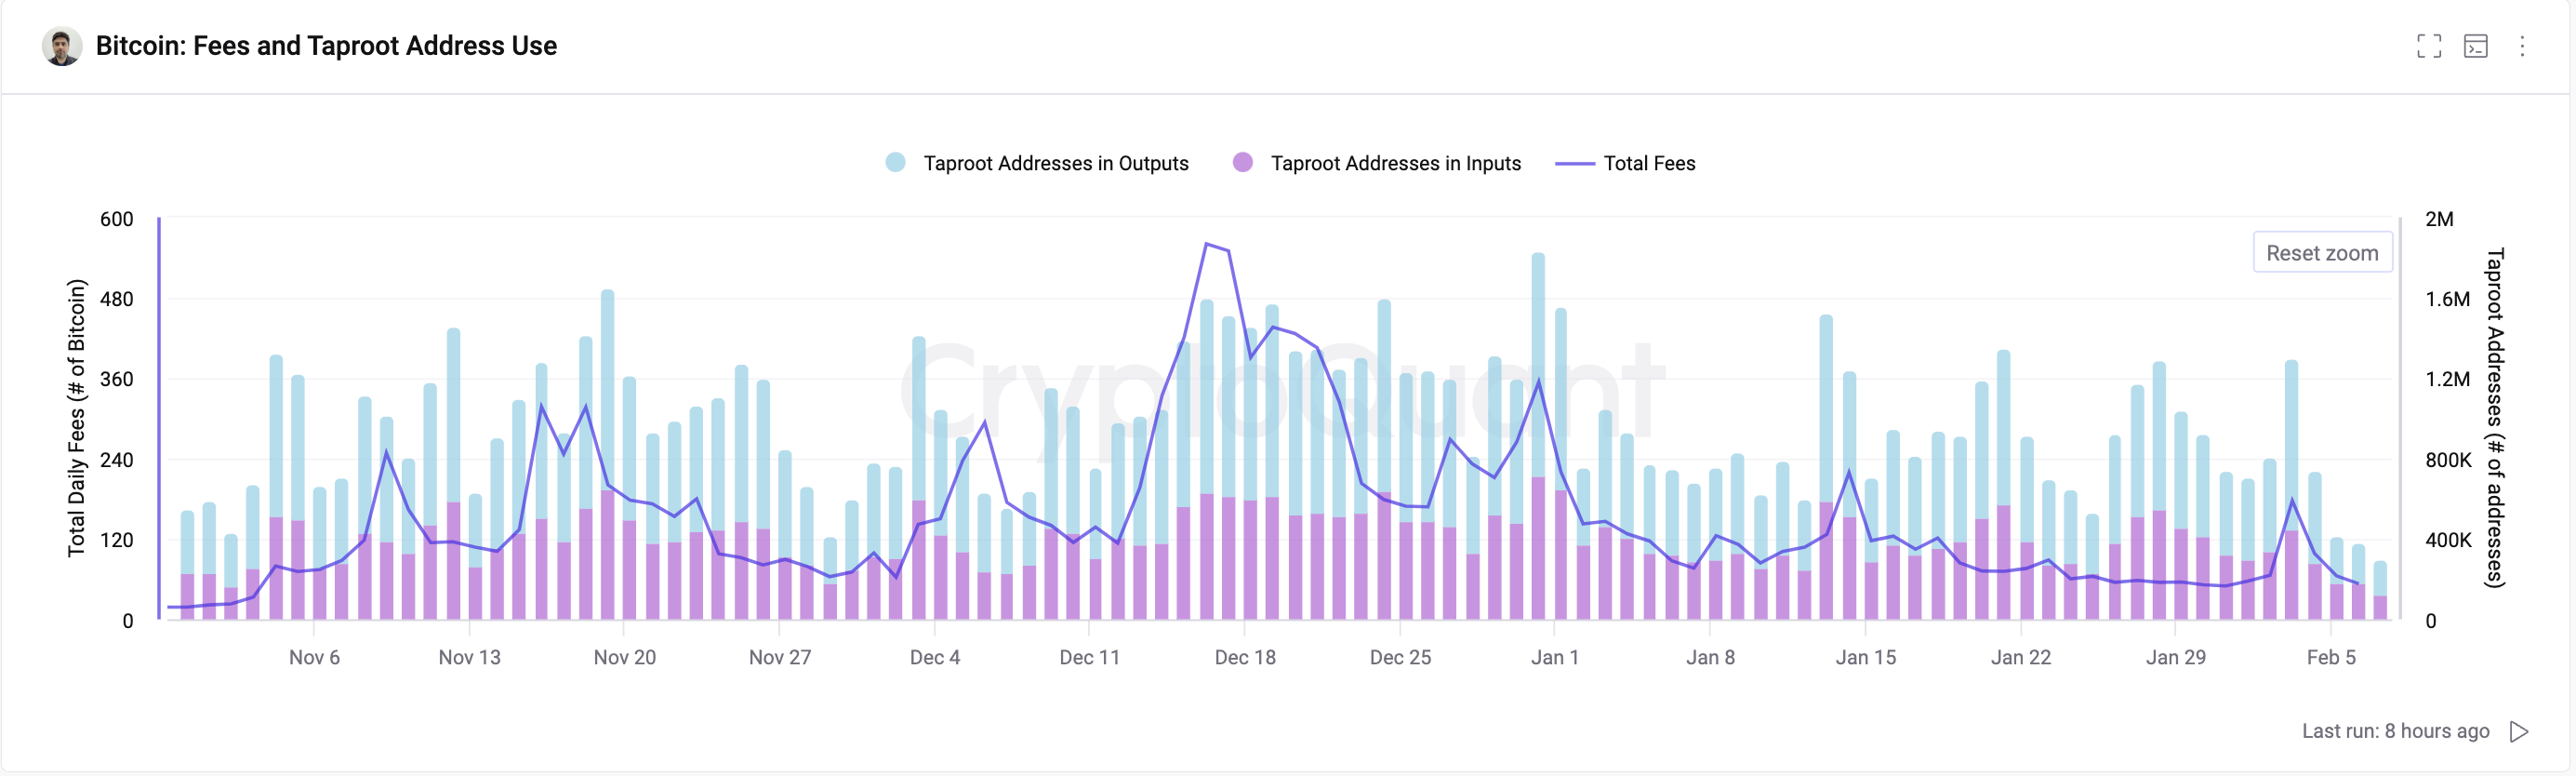The width and height of the screenshot is (2576, 776).
Task: Click the '480' left axis value
Action: click(x=117, y=299)
